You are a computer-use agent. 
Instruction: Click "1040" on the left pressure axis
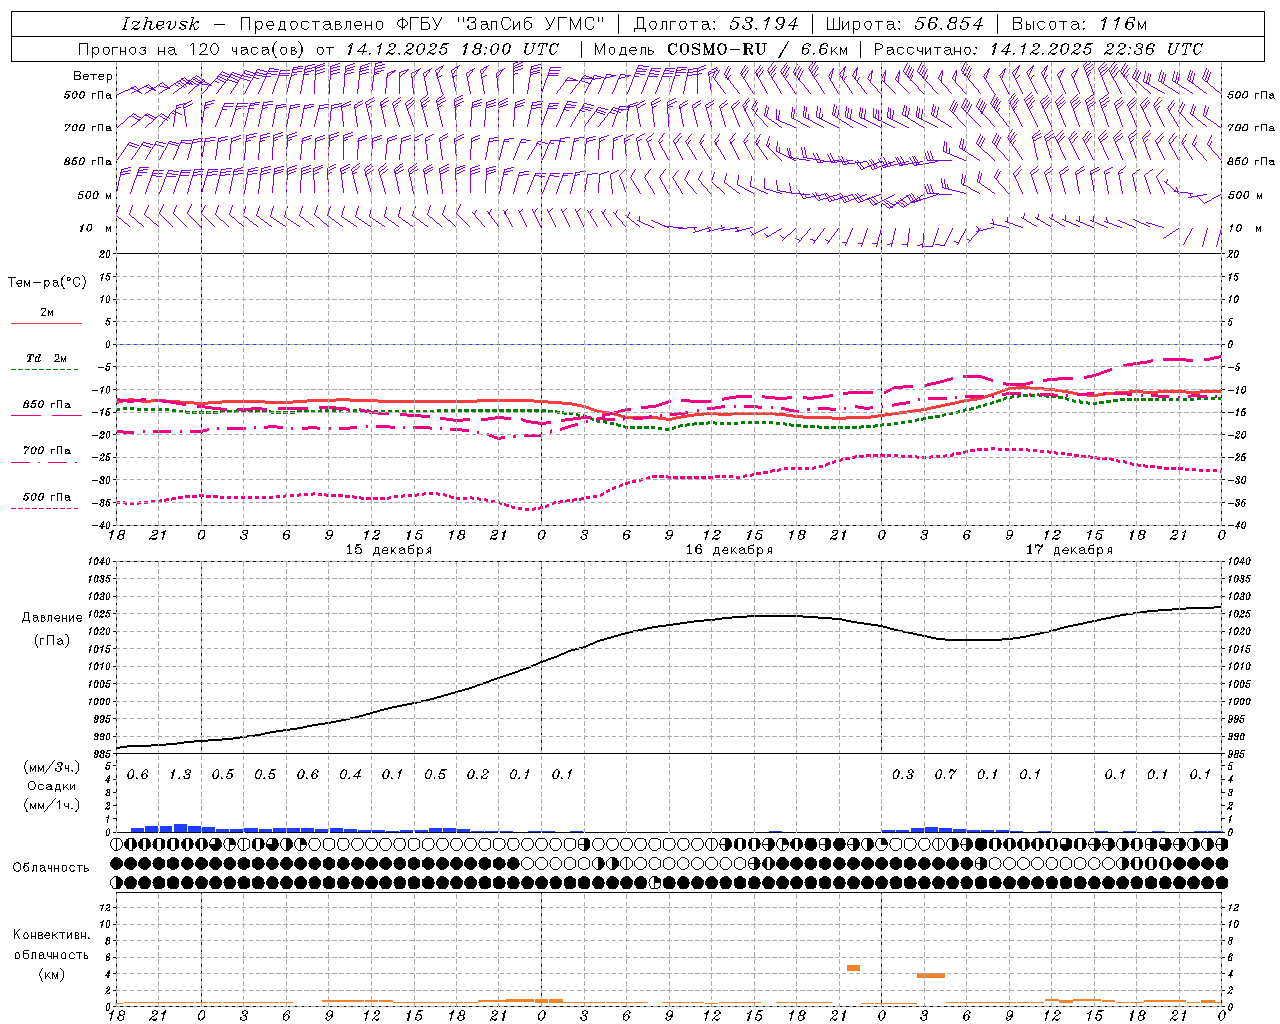tap(100, 562)
